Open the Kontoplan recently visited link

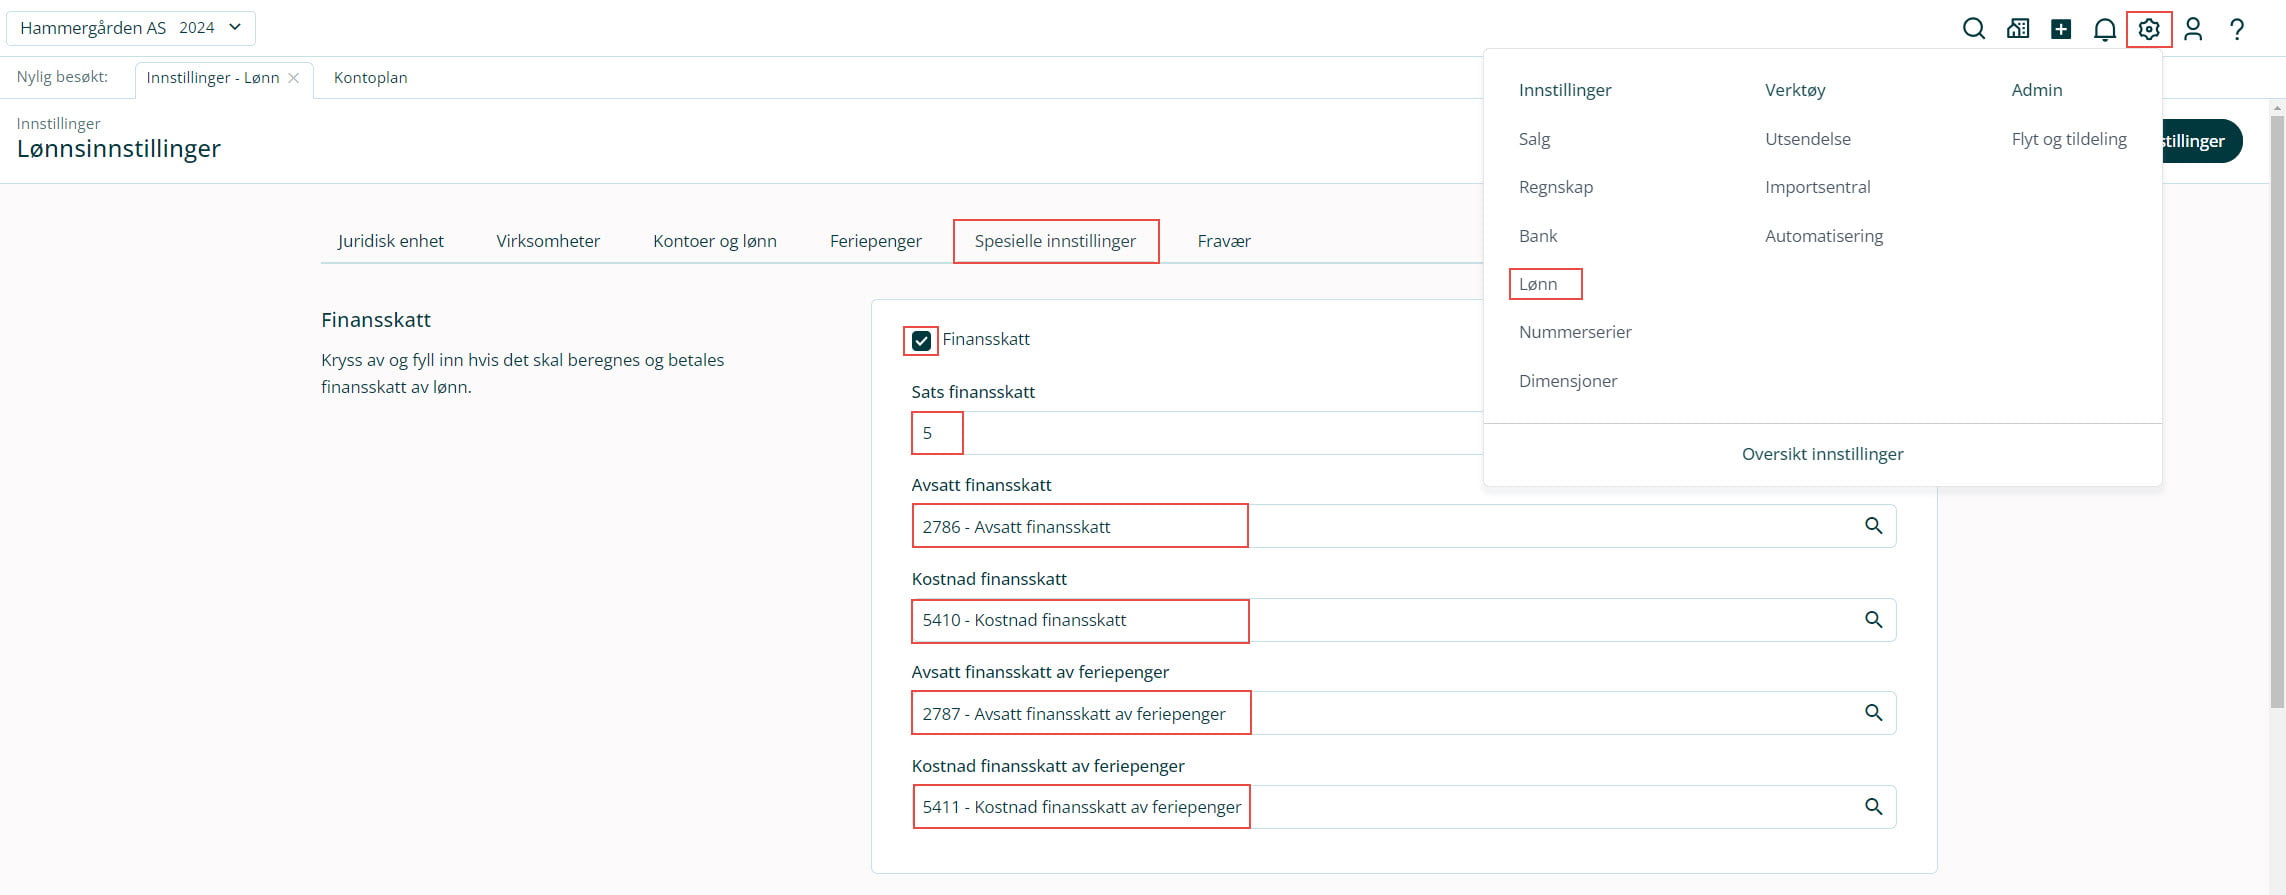point(370,78)
